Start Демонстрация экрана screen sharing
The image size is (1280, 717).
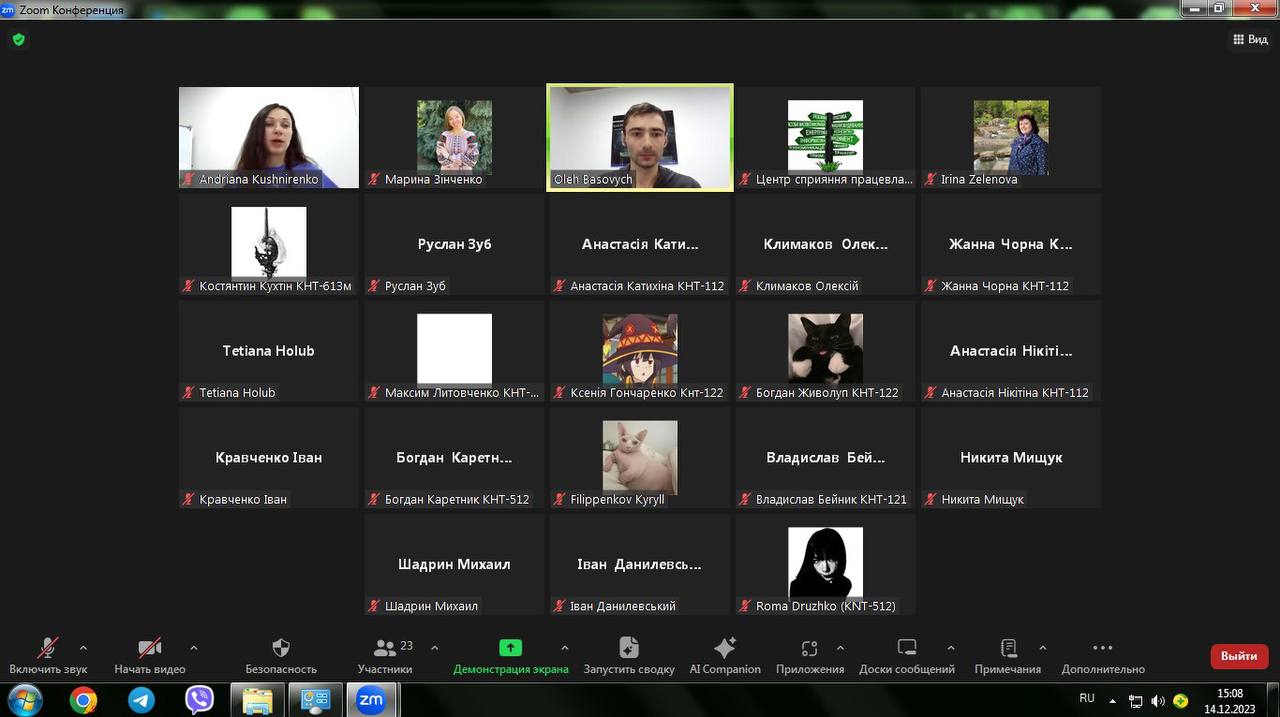click(x=510, y=648)
